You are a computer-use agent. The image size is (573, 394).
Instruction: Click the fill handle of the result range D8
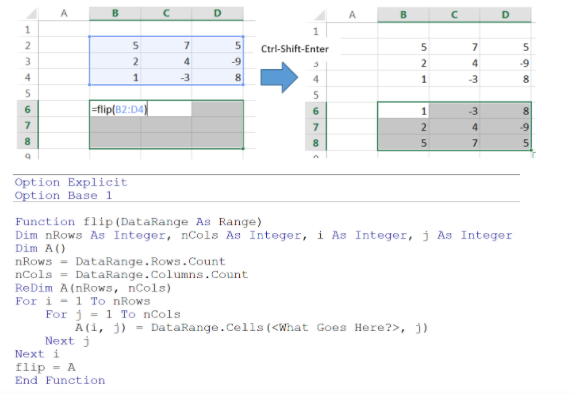(x=531, y=150)
